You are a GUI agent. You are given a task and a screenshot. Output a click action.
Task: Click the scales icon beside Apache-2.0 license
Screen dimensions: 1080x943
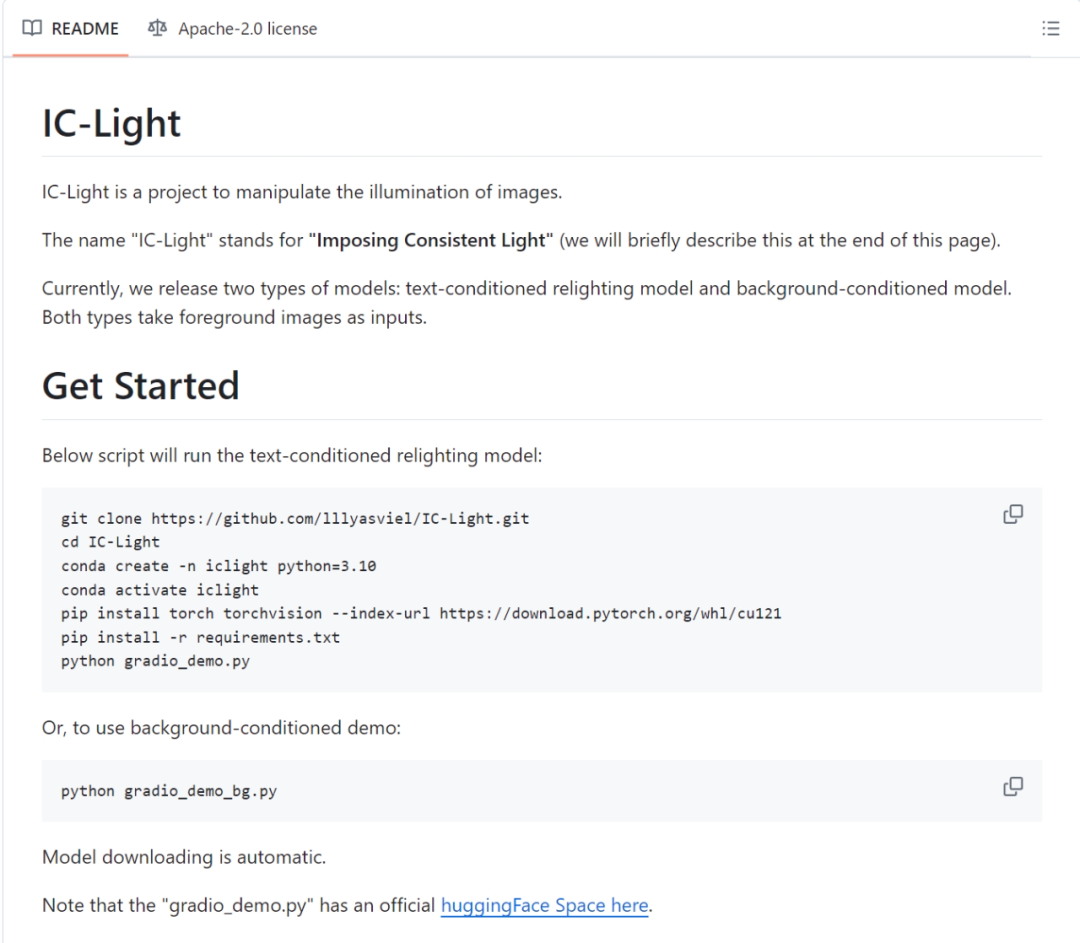click(157, 28)
